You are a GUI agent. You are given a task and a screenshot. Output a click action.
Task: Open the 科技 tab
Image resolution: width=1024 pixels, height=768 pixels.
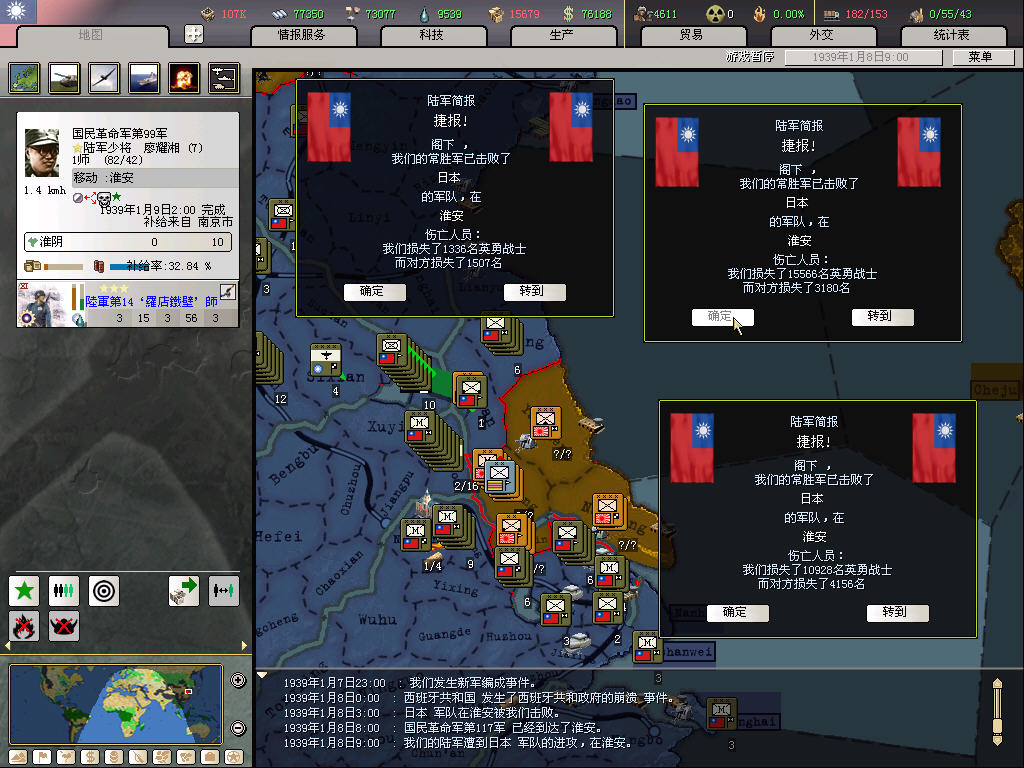432,35
